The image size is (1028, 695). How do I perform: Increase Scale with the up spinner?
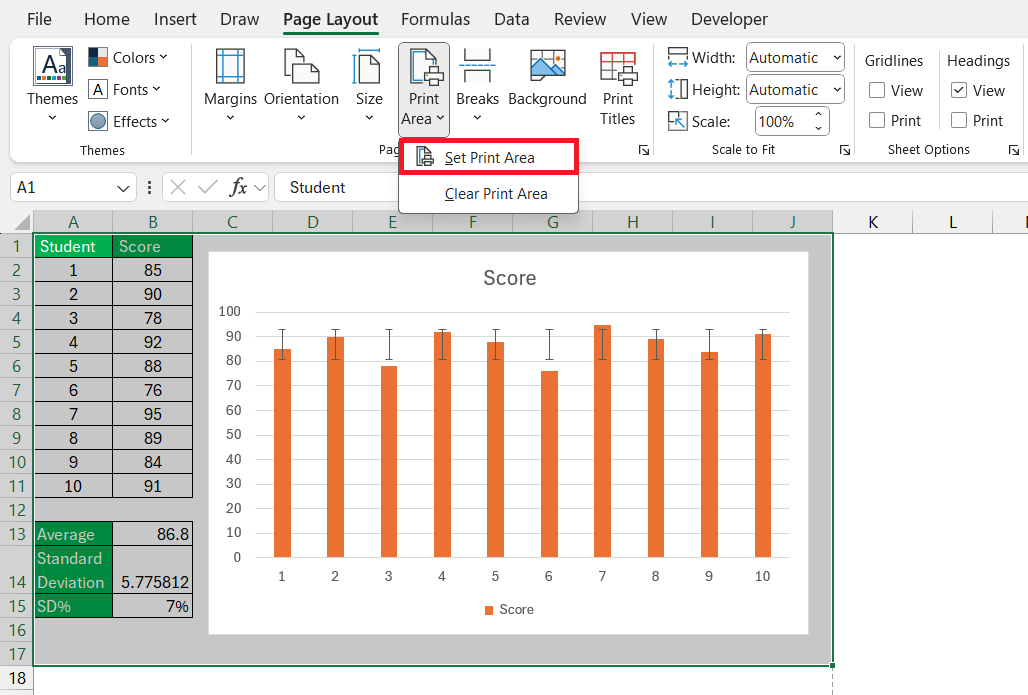pos(819,115)
